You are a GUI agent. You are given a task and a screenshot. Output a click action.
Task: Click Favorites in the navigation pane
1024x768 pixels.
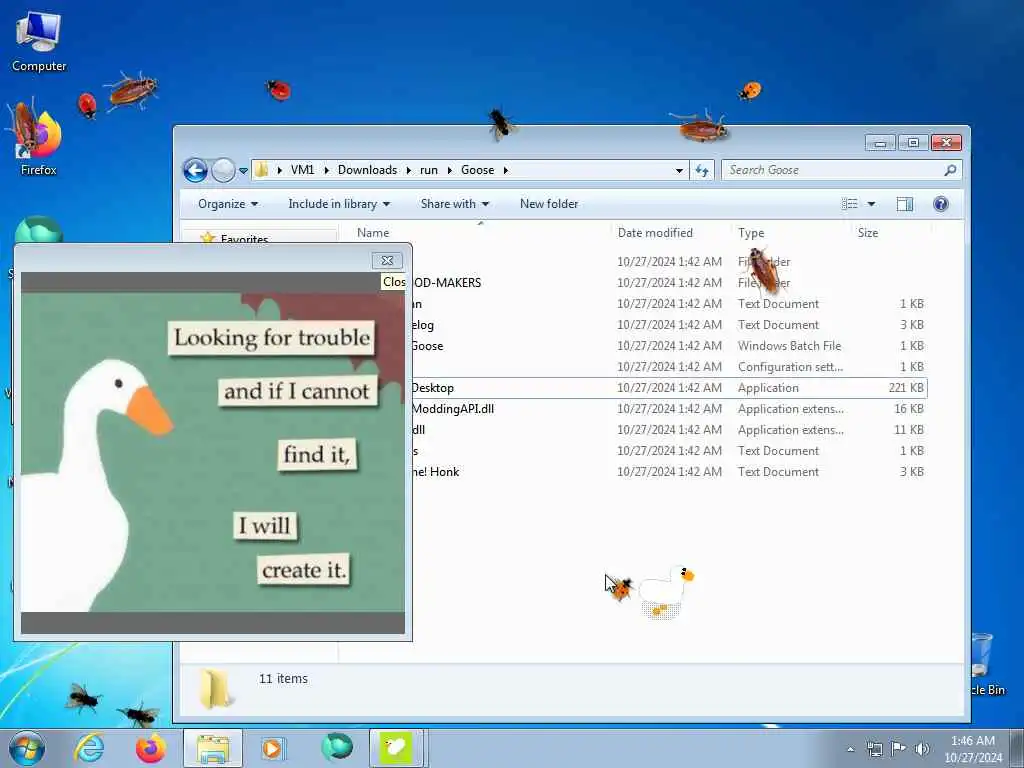click(244, 238)
